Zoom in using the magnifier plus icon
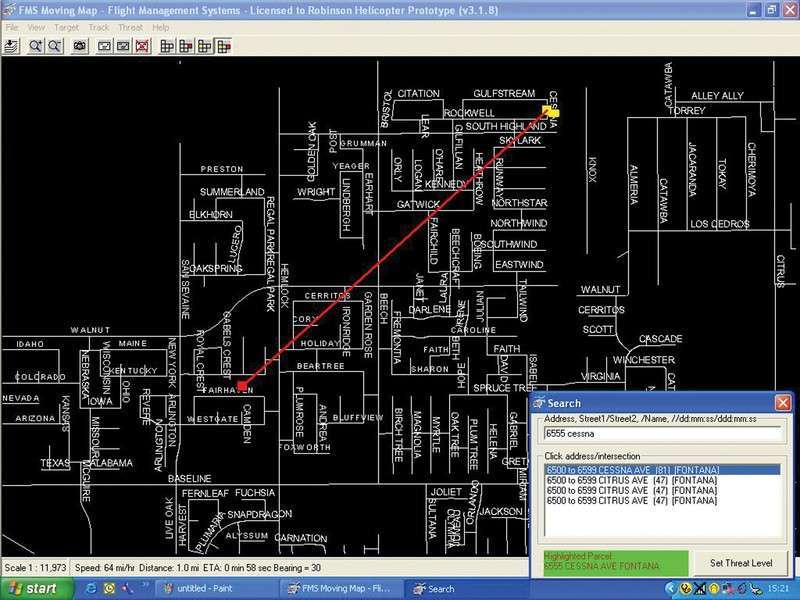The image size is (800, 600). point(35,46)
